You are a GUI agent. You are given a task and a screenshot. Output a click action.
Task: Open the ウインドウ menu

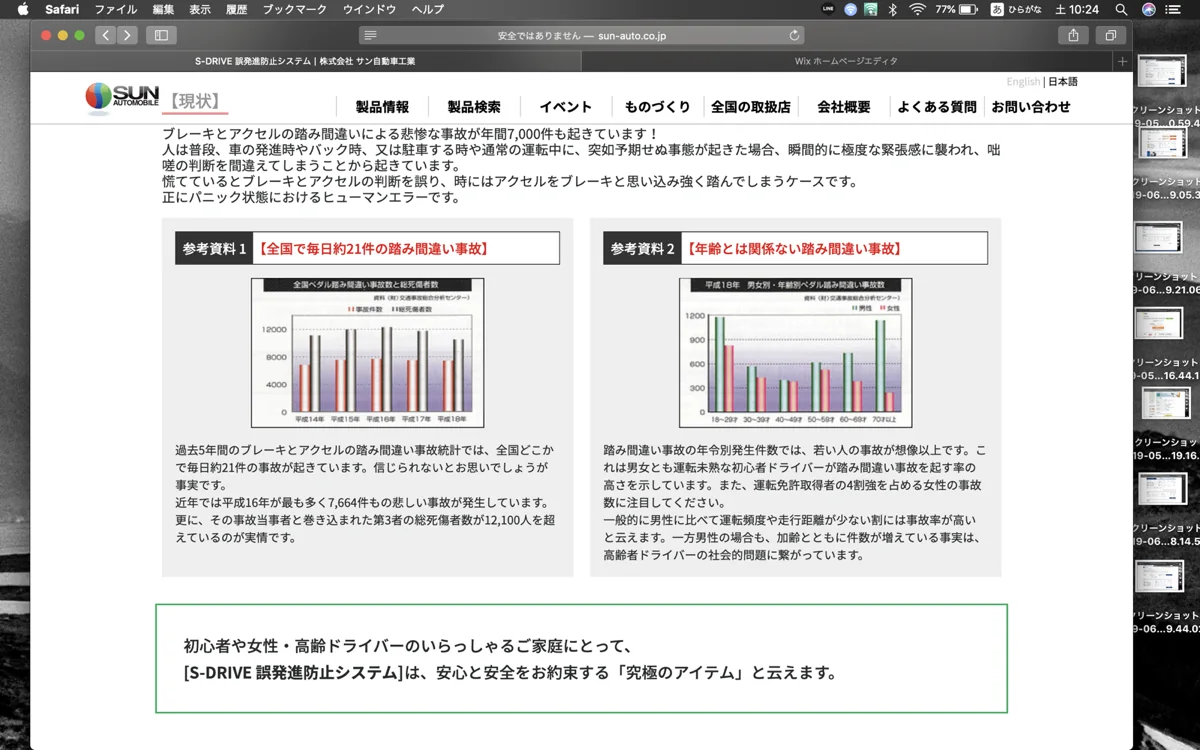pos(369,9)
